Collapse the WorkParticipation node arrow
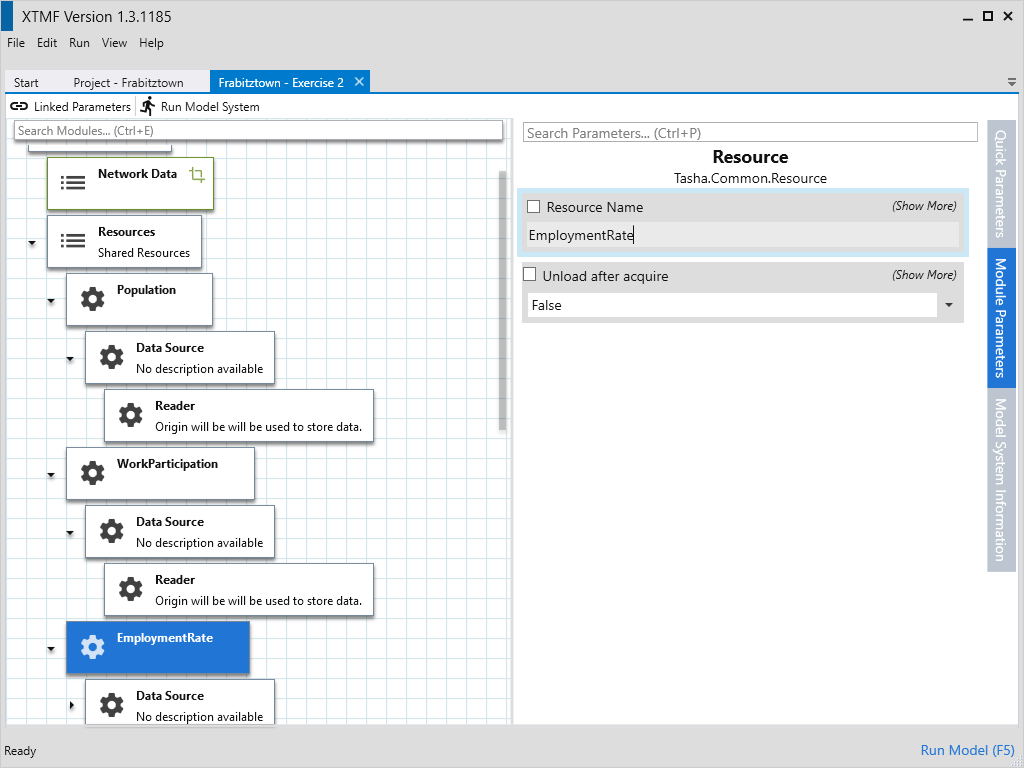This screenshot has width=1024, height=768. 51,475
